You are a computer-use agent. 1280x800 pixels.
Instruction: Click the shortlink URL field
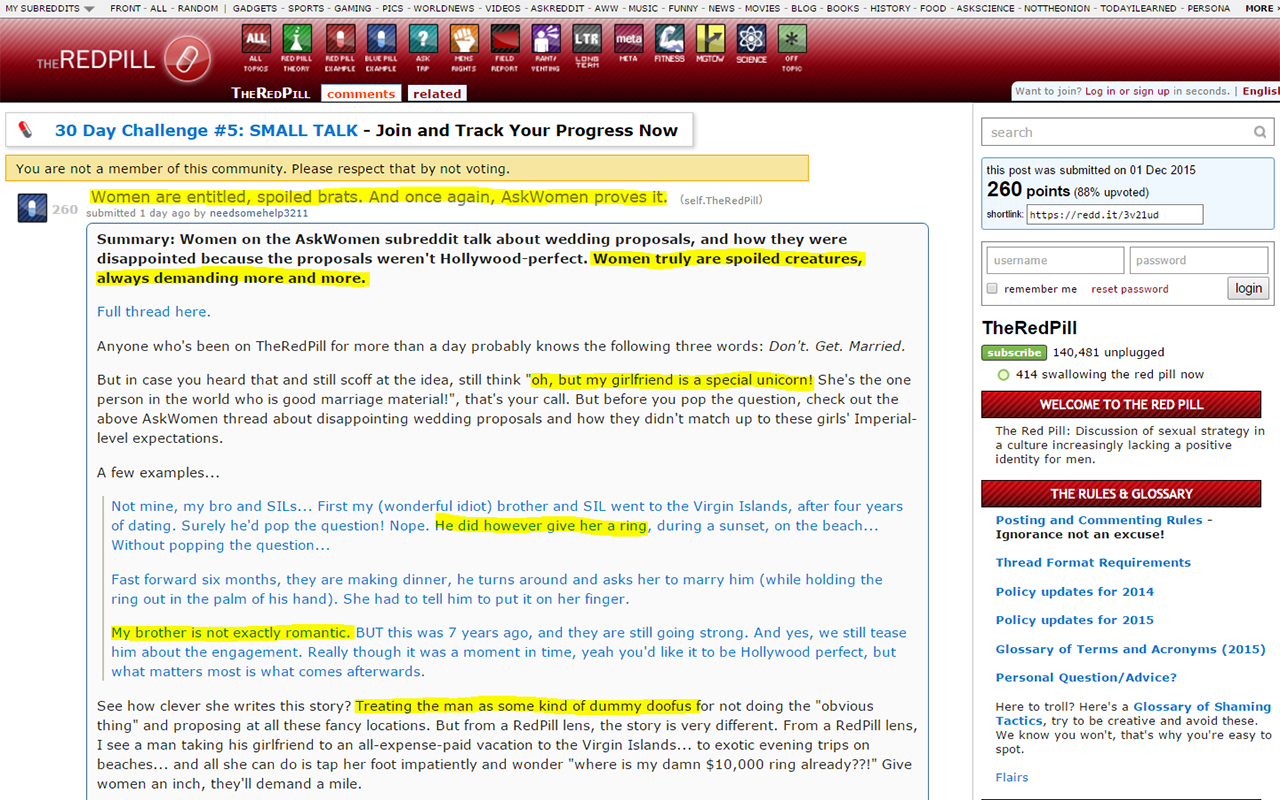(x=1114, y=215)
